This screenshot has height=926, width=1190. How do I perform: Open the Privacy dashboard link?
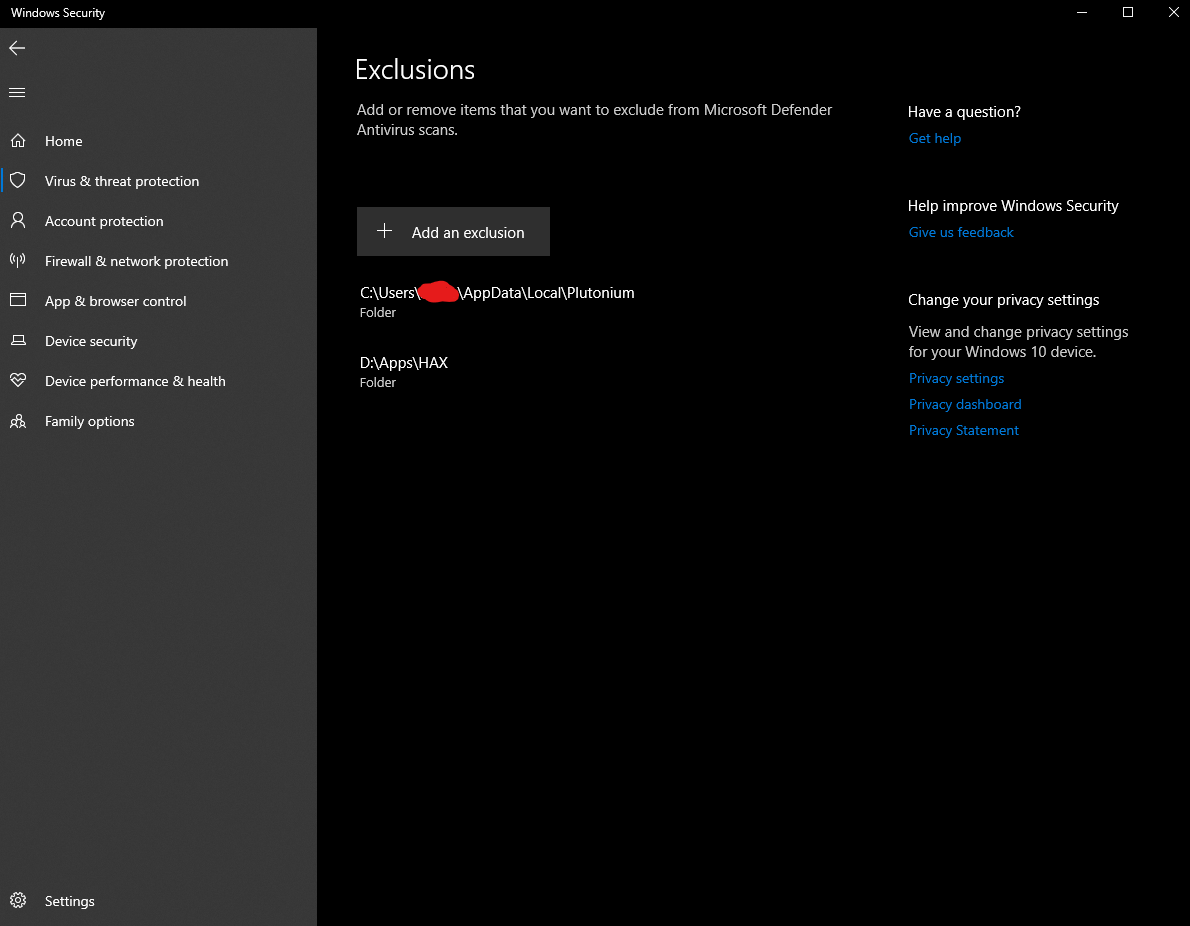coord(965,404)
